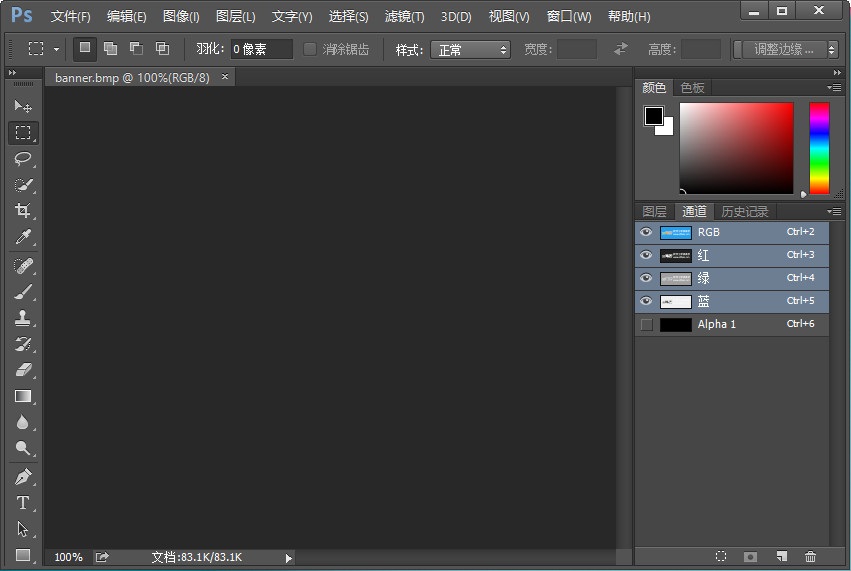Hide the red channel (红) visibility eye
Viewport: 851px width, 571px height.
tap(646, 255)
